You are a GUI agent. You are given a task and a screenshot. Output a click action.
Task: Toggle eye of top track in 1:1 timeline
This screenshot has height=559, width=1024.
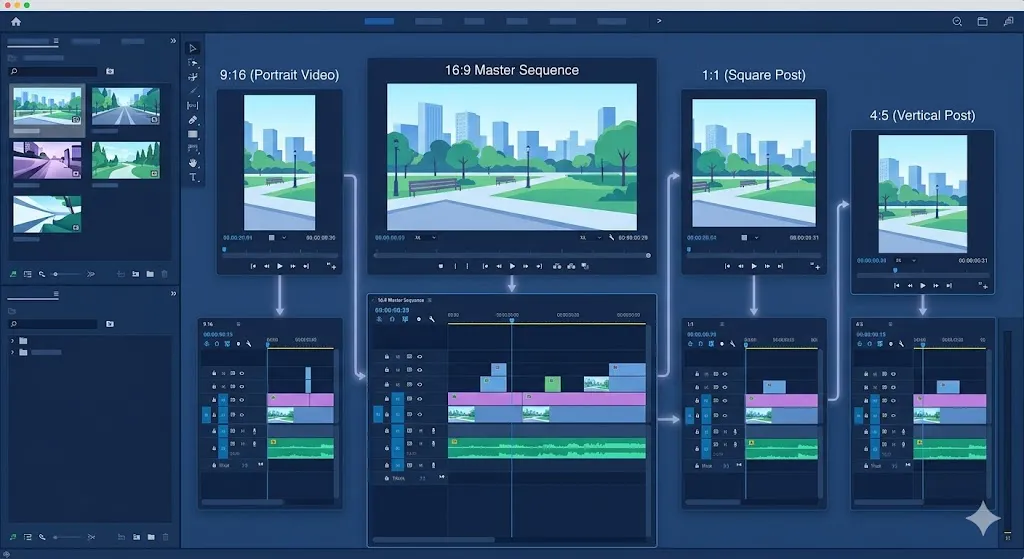click(x=725, y=374)
